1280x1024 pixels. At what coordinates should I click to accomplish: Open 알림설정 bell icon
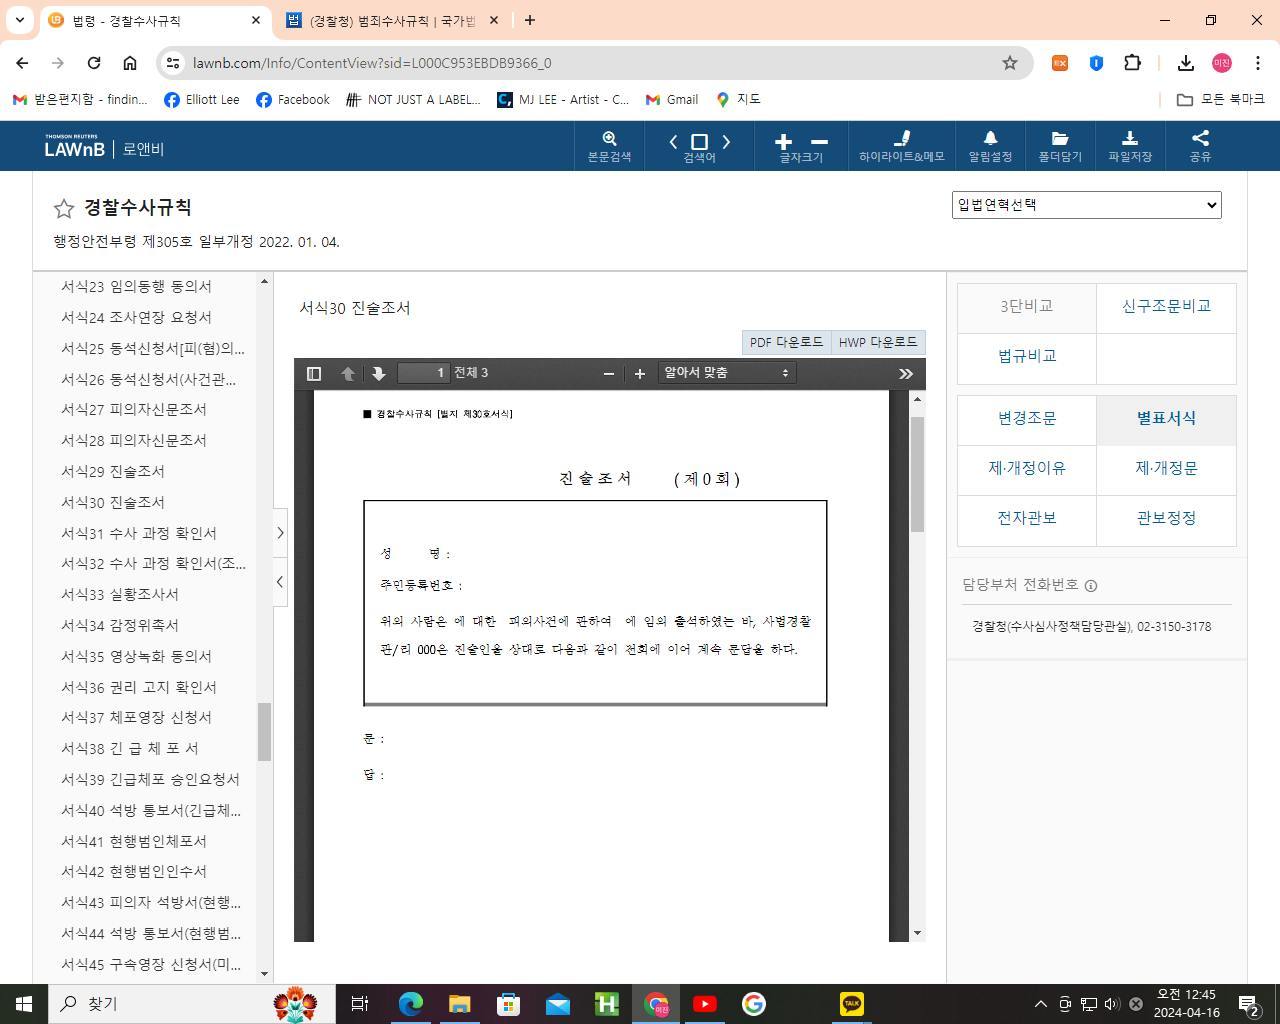(x=990, y=146)
